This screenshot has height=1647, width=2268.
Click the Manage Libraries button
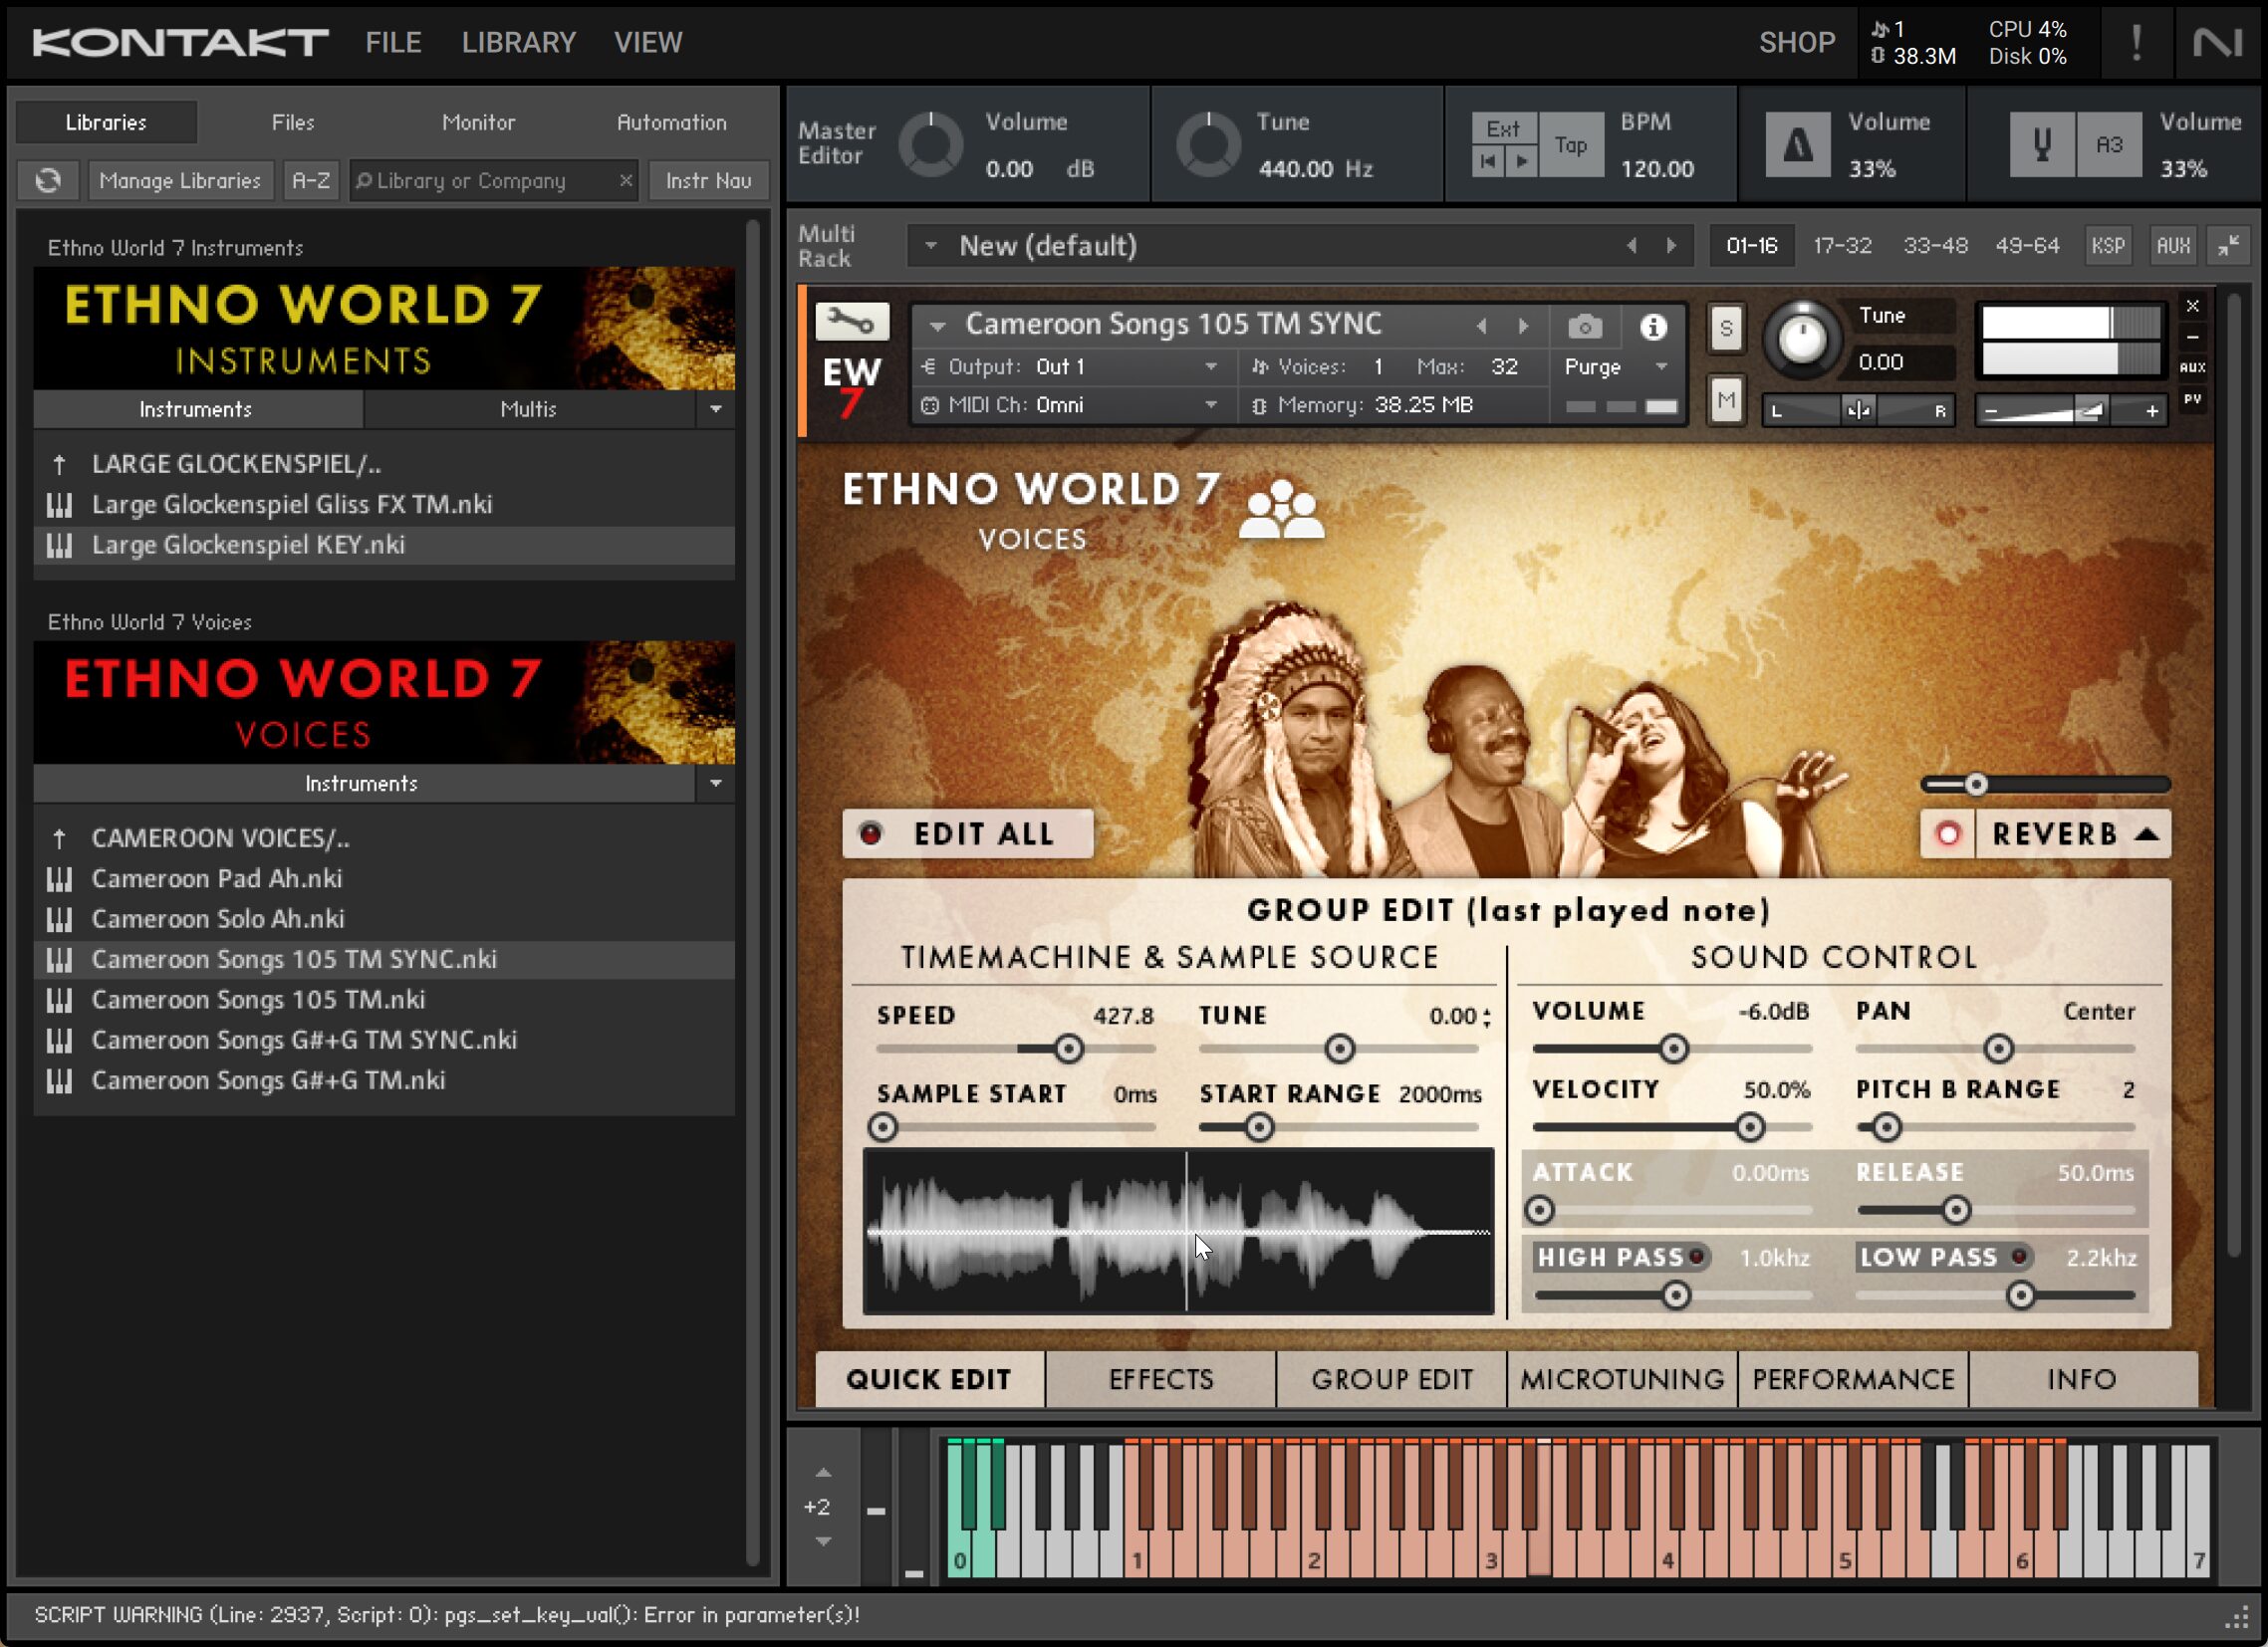[180, 181]
